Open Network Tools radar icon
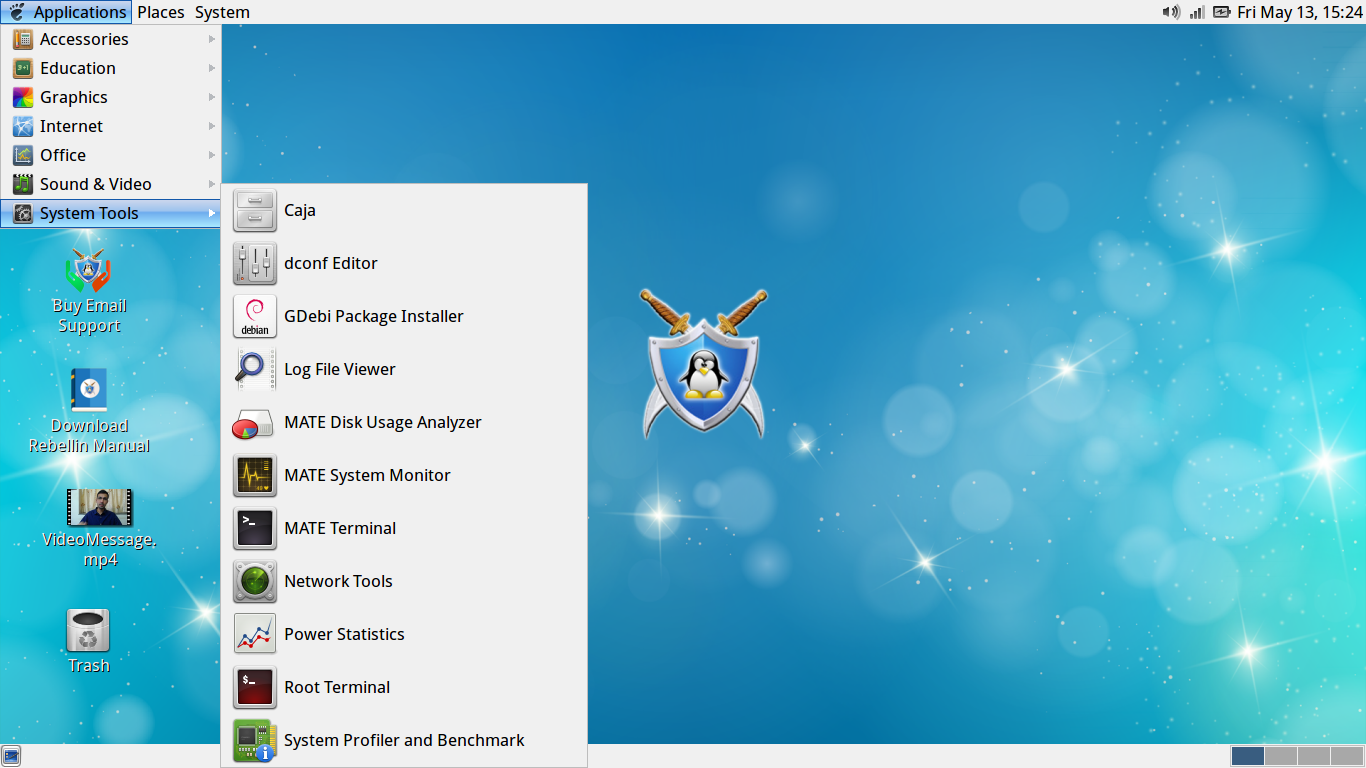 pos(255,582)
